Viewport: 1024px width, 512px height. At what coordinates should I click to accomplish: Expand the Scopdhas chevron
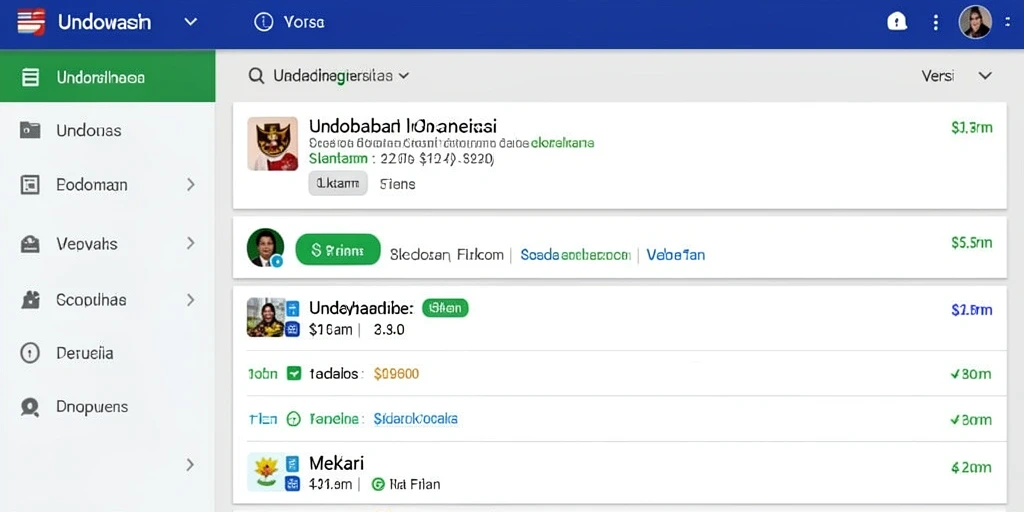point(191,300)
